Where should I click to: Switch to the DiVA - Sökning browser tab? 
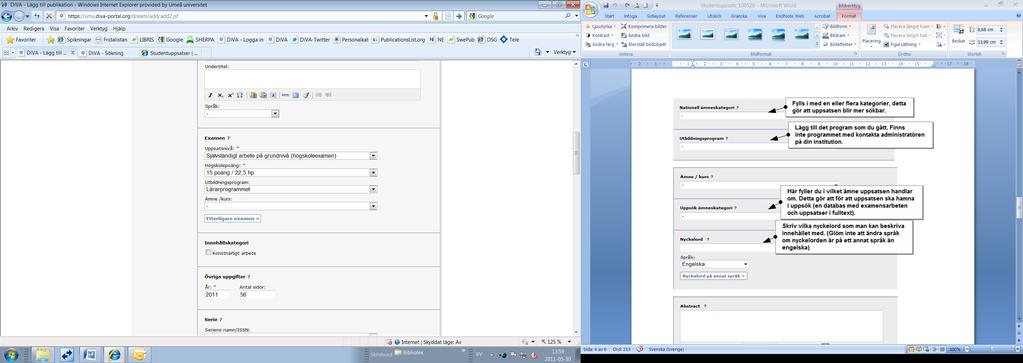coord(103,52)
